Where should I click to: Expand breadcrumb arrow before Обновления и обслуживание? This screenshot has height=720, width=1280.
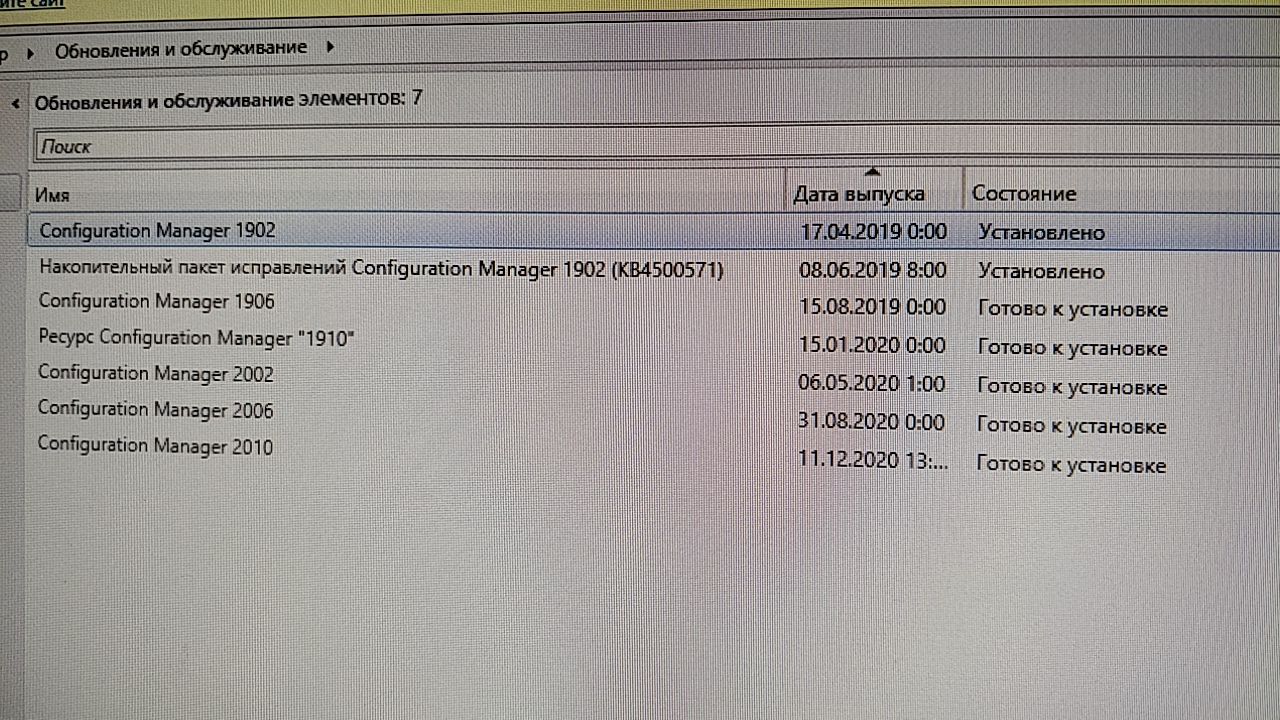click(31, 52)
